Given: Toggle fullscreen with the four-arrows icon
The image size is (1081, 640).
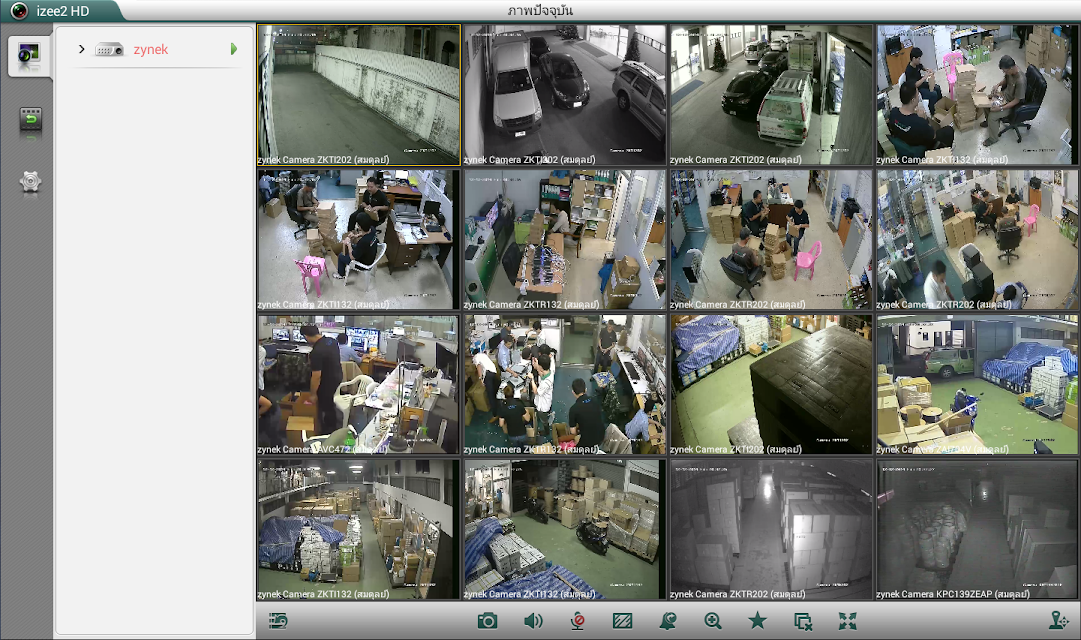Looking at the screenshot, I should click(x=847, y=621).
